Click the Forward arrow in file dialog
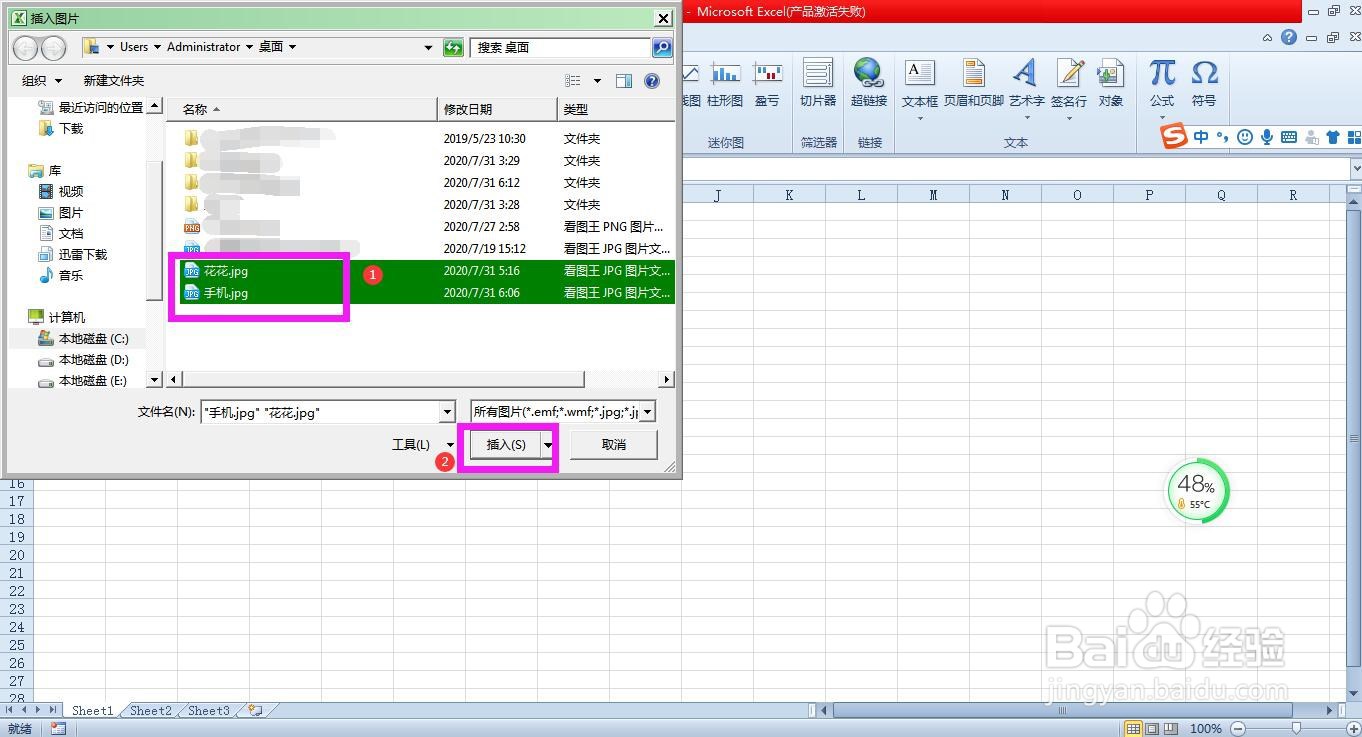Screen dimensions: 1362x737 [53, 47]
